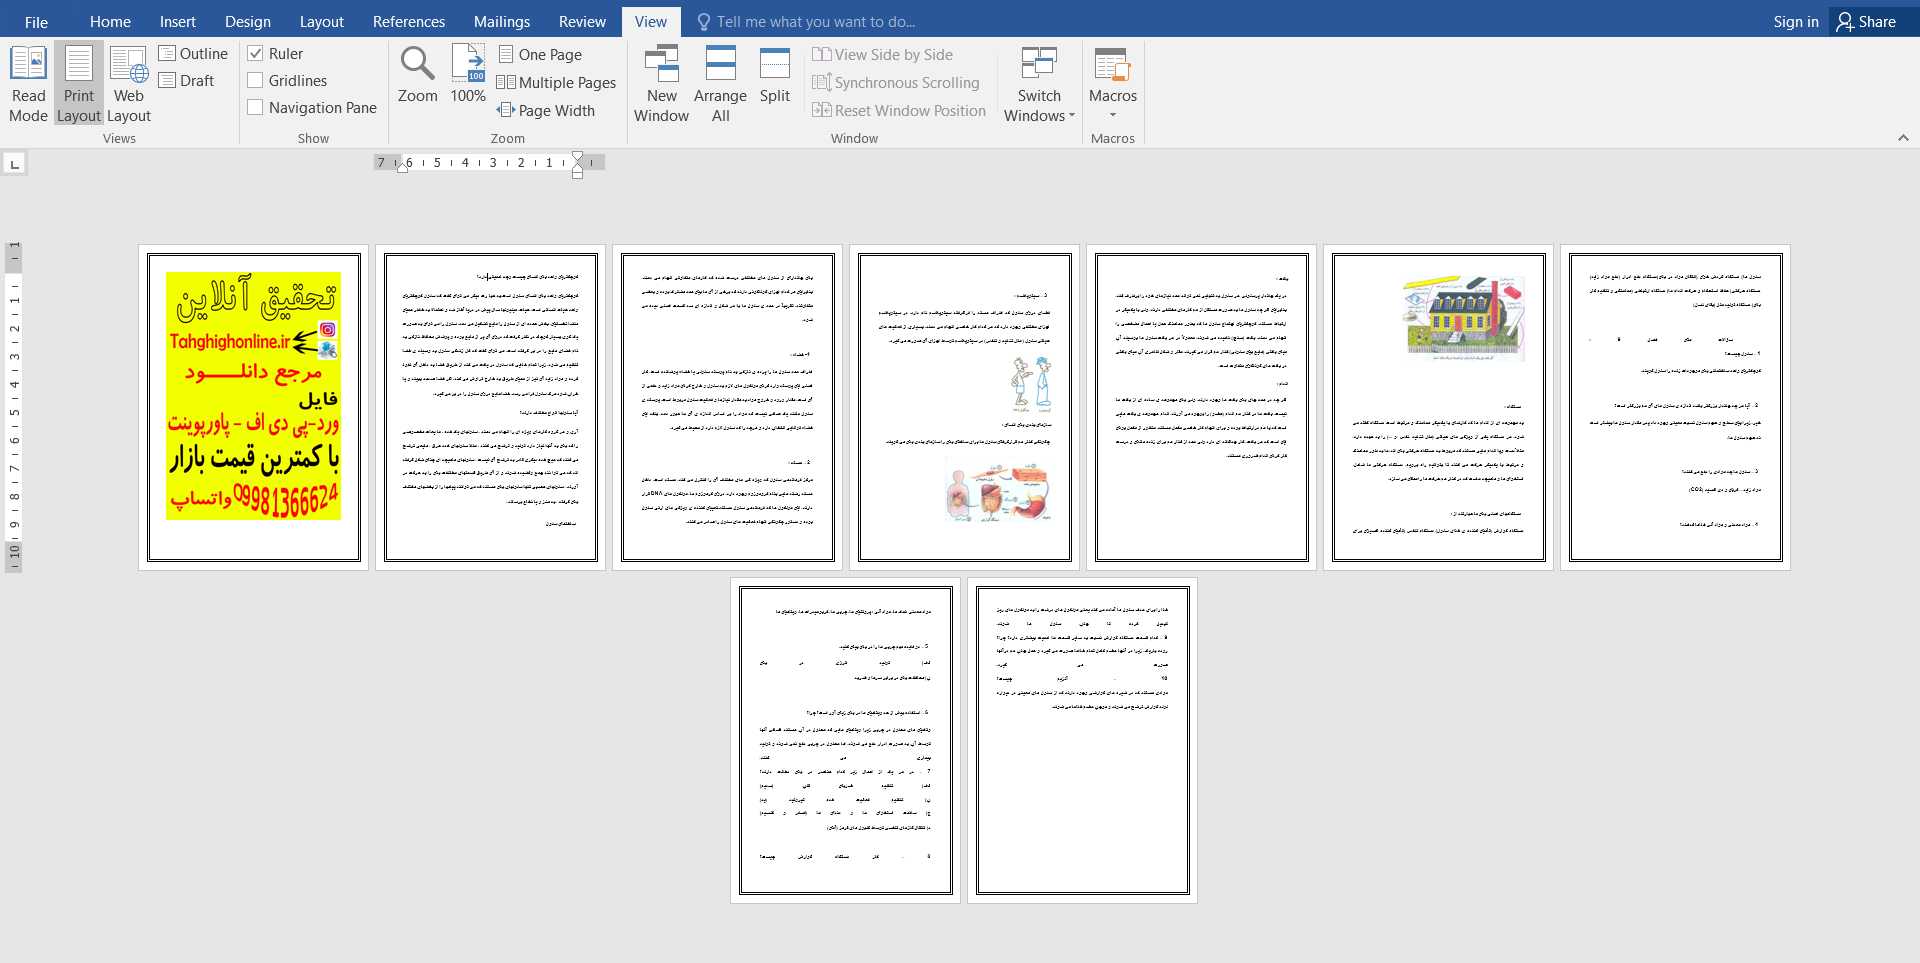
Task: Show One Page zoom
Action: coord(540,54)
